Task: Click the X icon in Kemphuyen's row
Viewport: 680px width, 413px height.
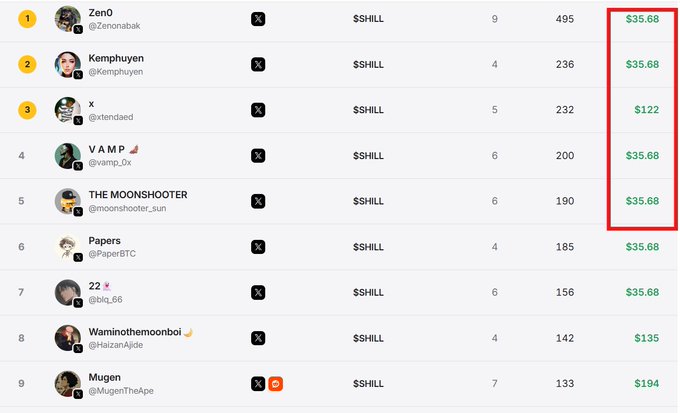Action: 258,64
